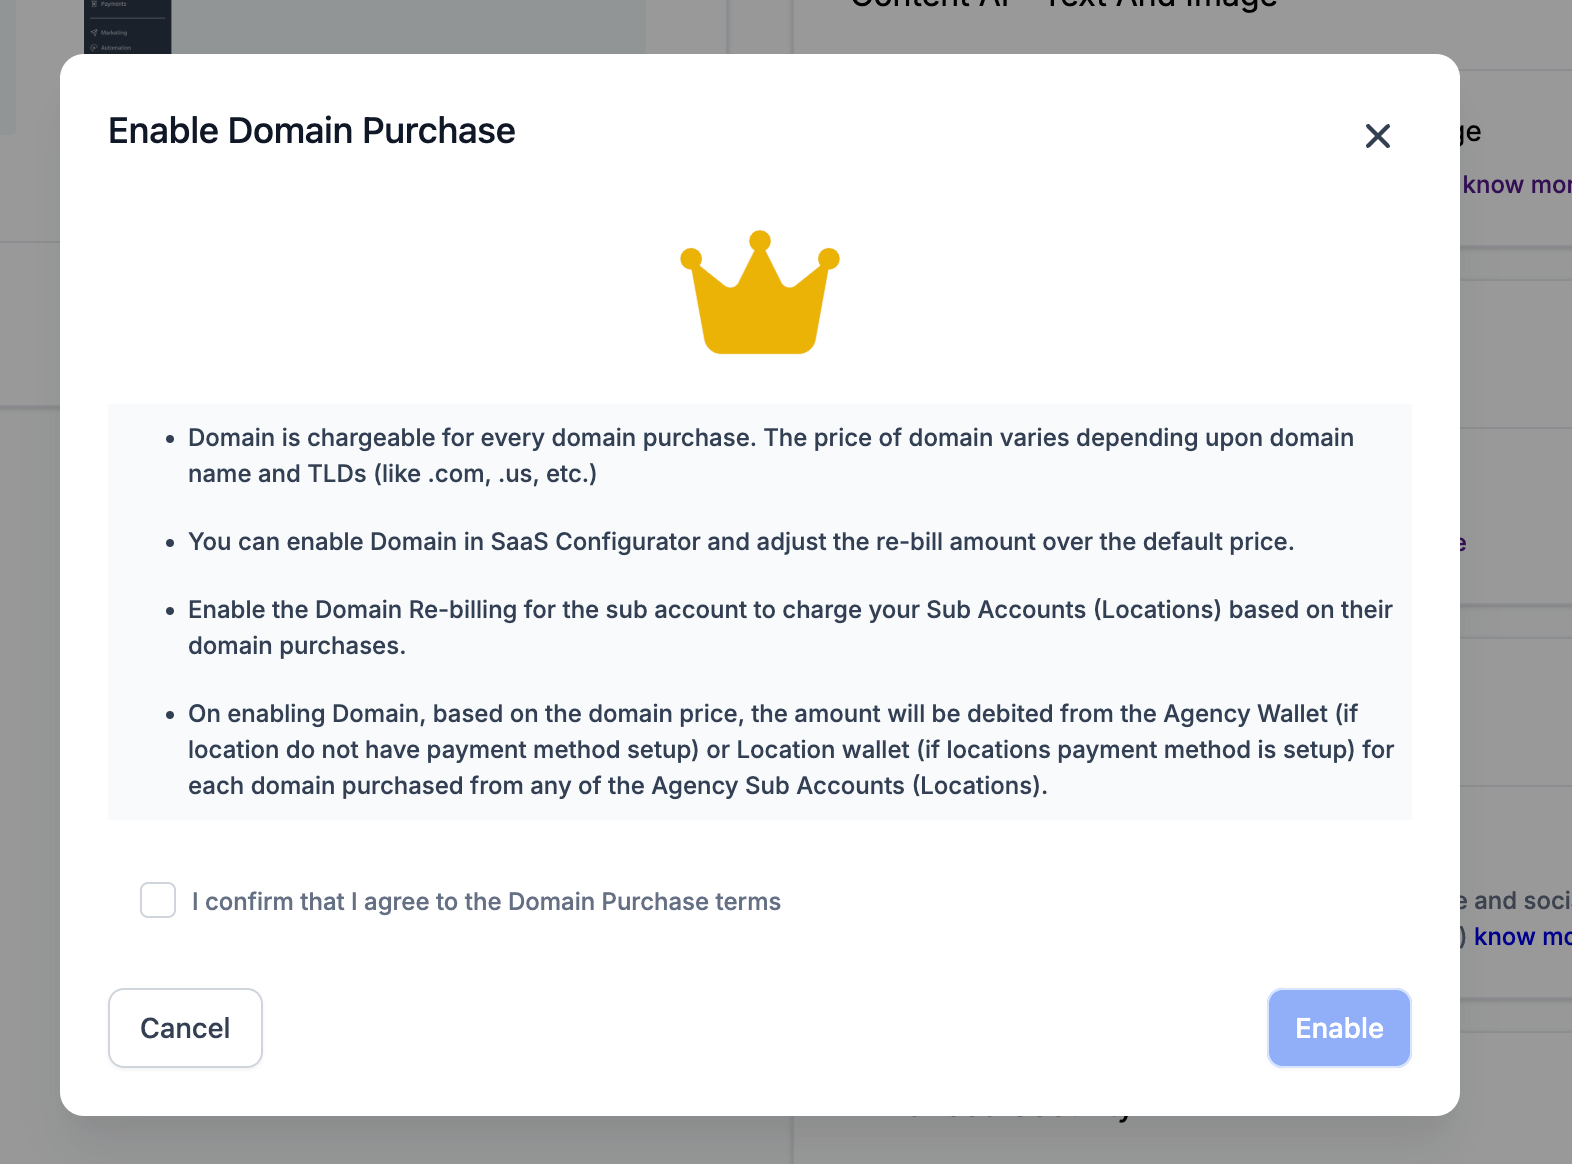Close the Enable Domain Purchase dialog
The width and height of the screenshot is (1572, 1164).
coord(1378,136)
